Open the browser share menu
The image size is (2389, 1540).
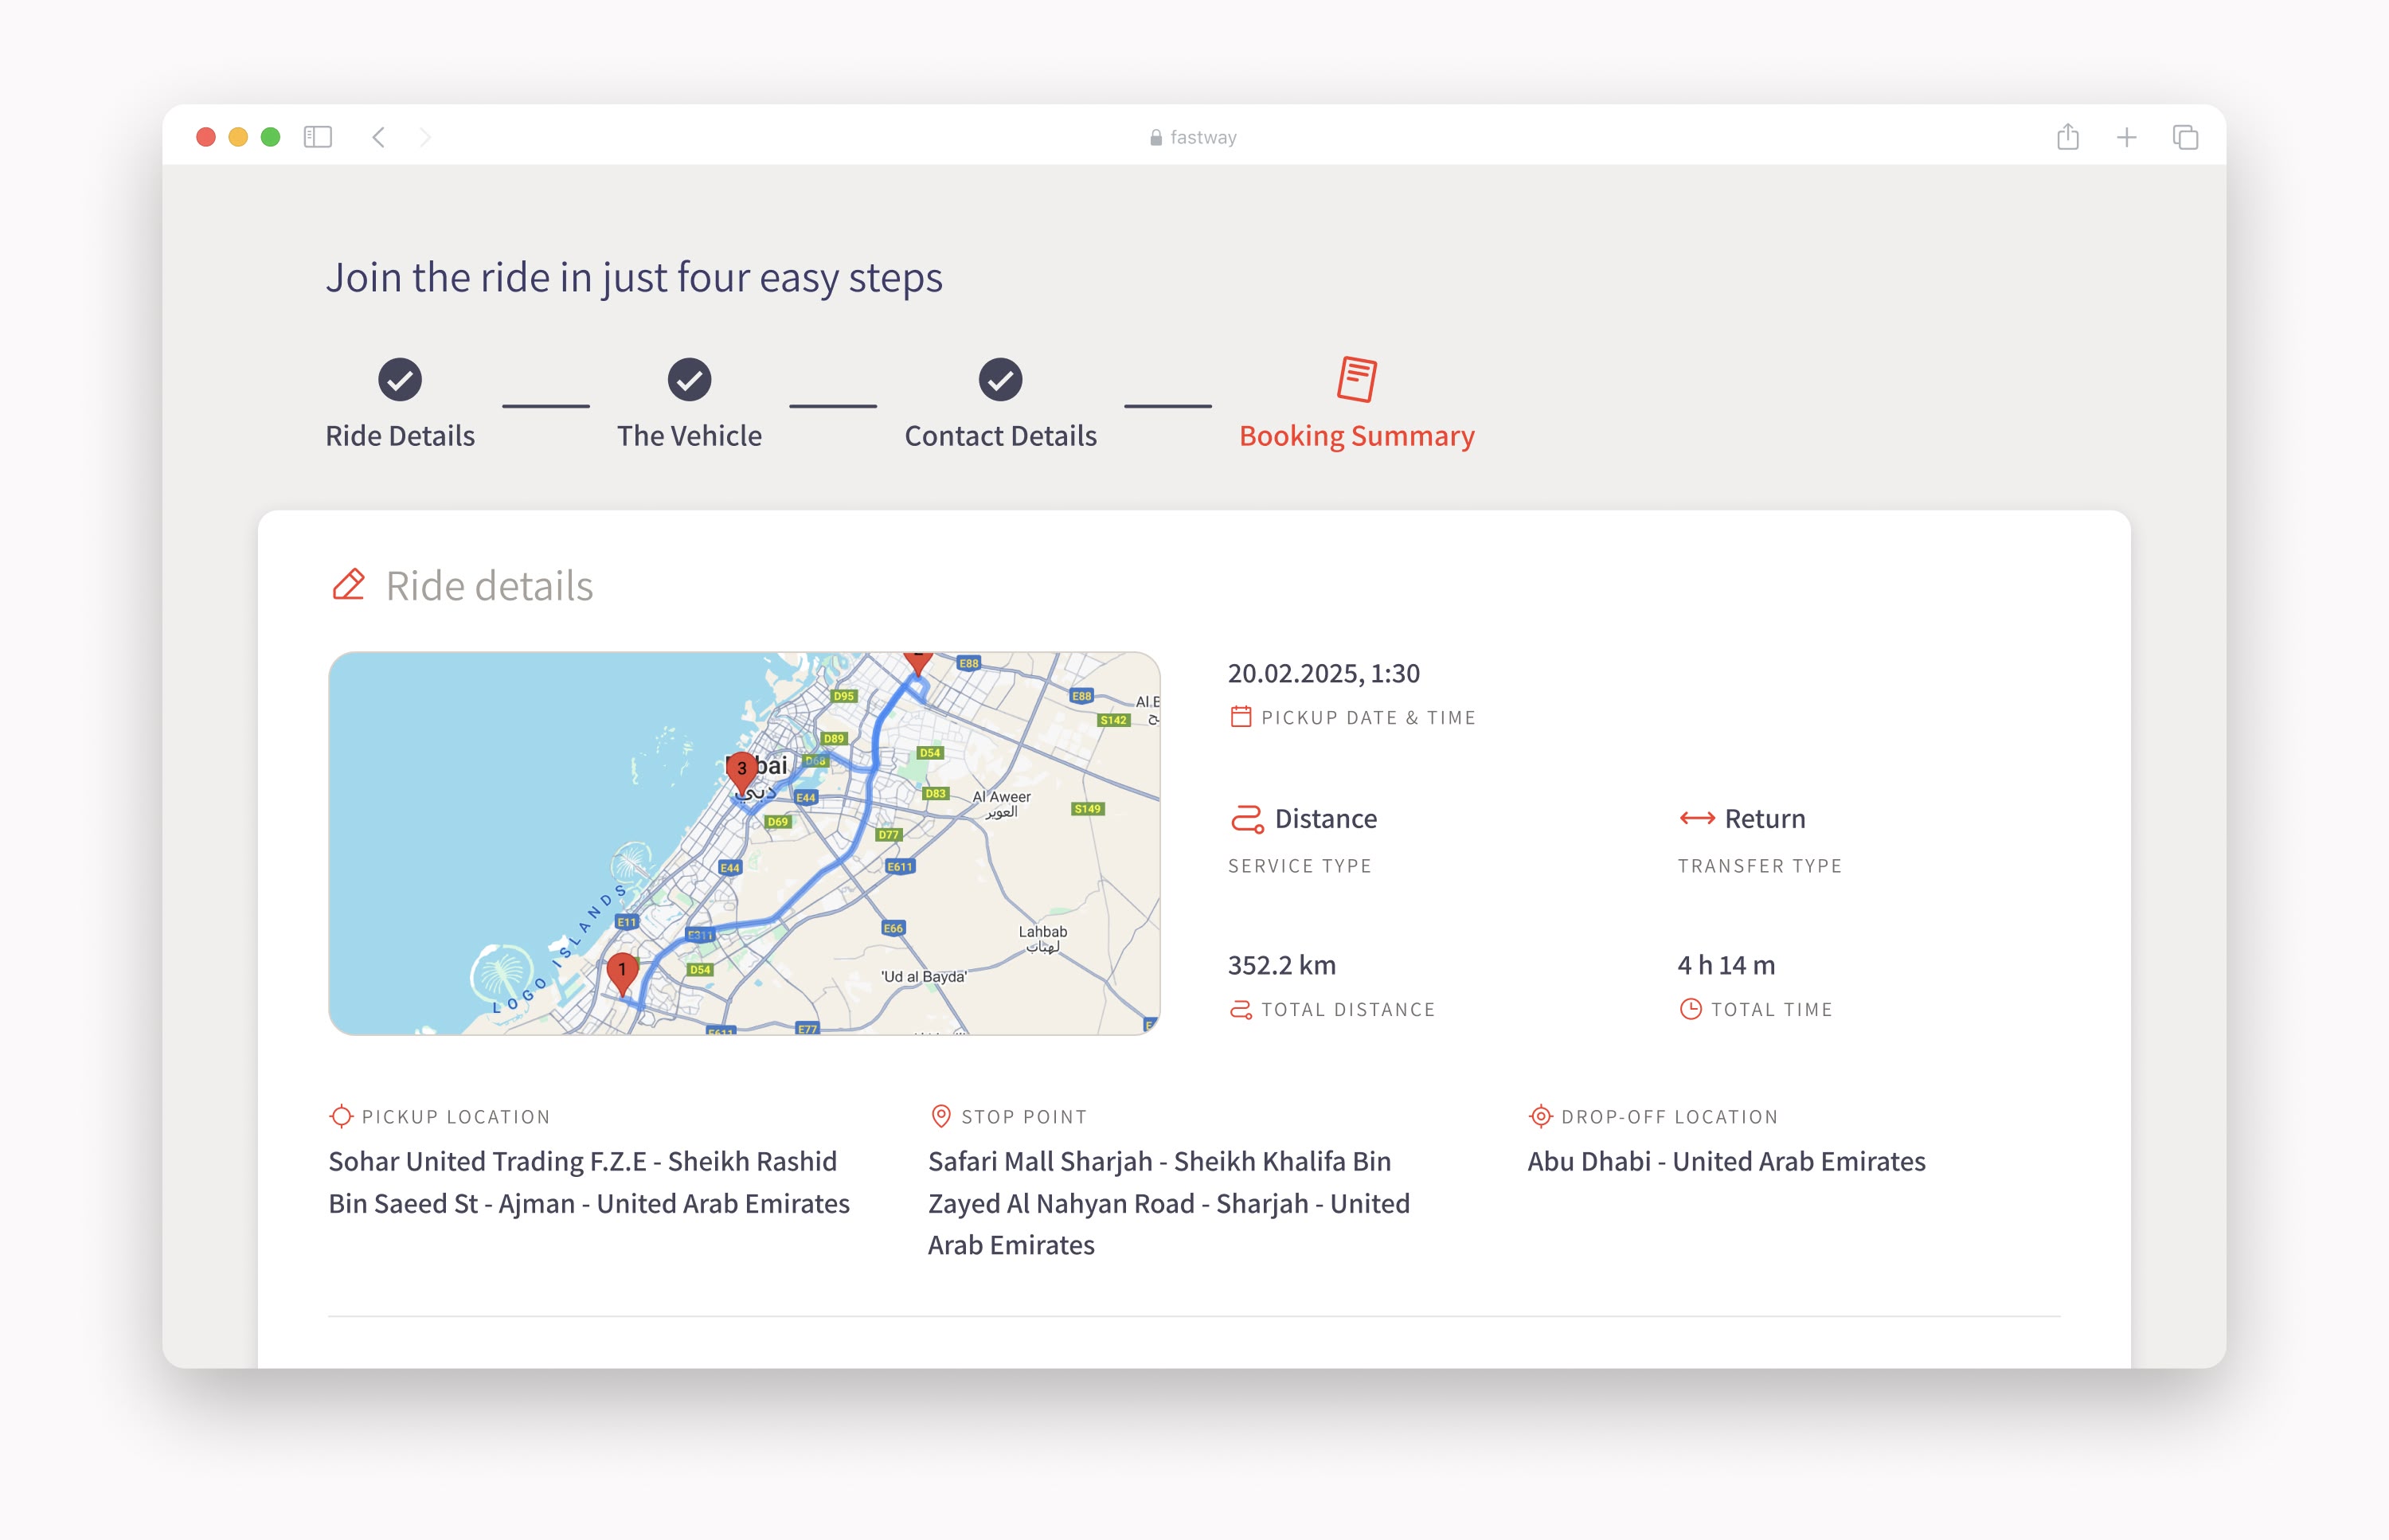[2067, 137]
